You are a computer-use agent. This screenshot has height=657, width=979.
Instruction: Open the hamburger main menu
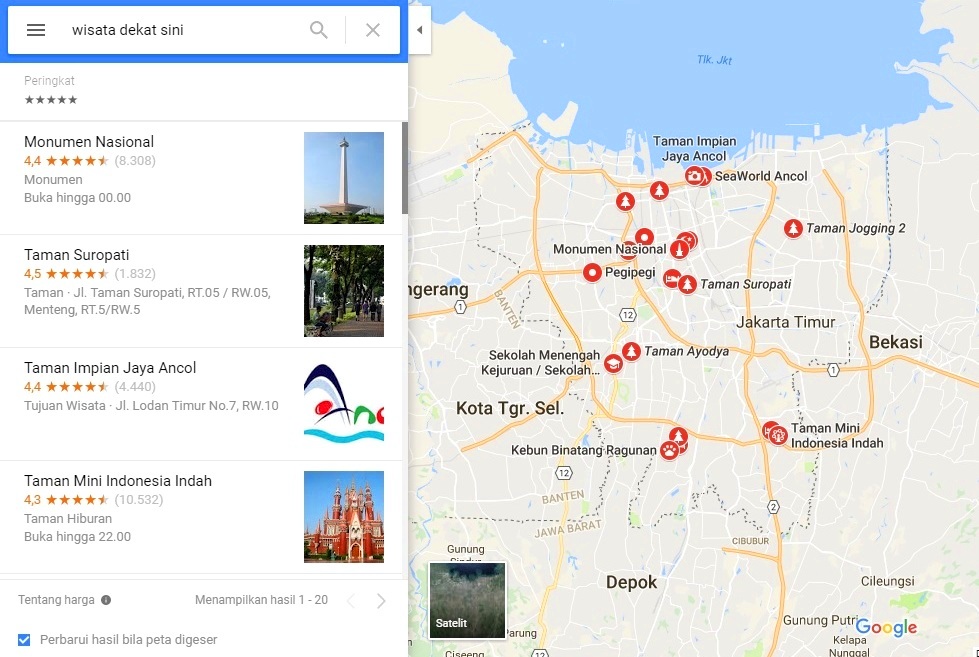36,30
